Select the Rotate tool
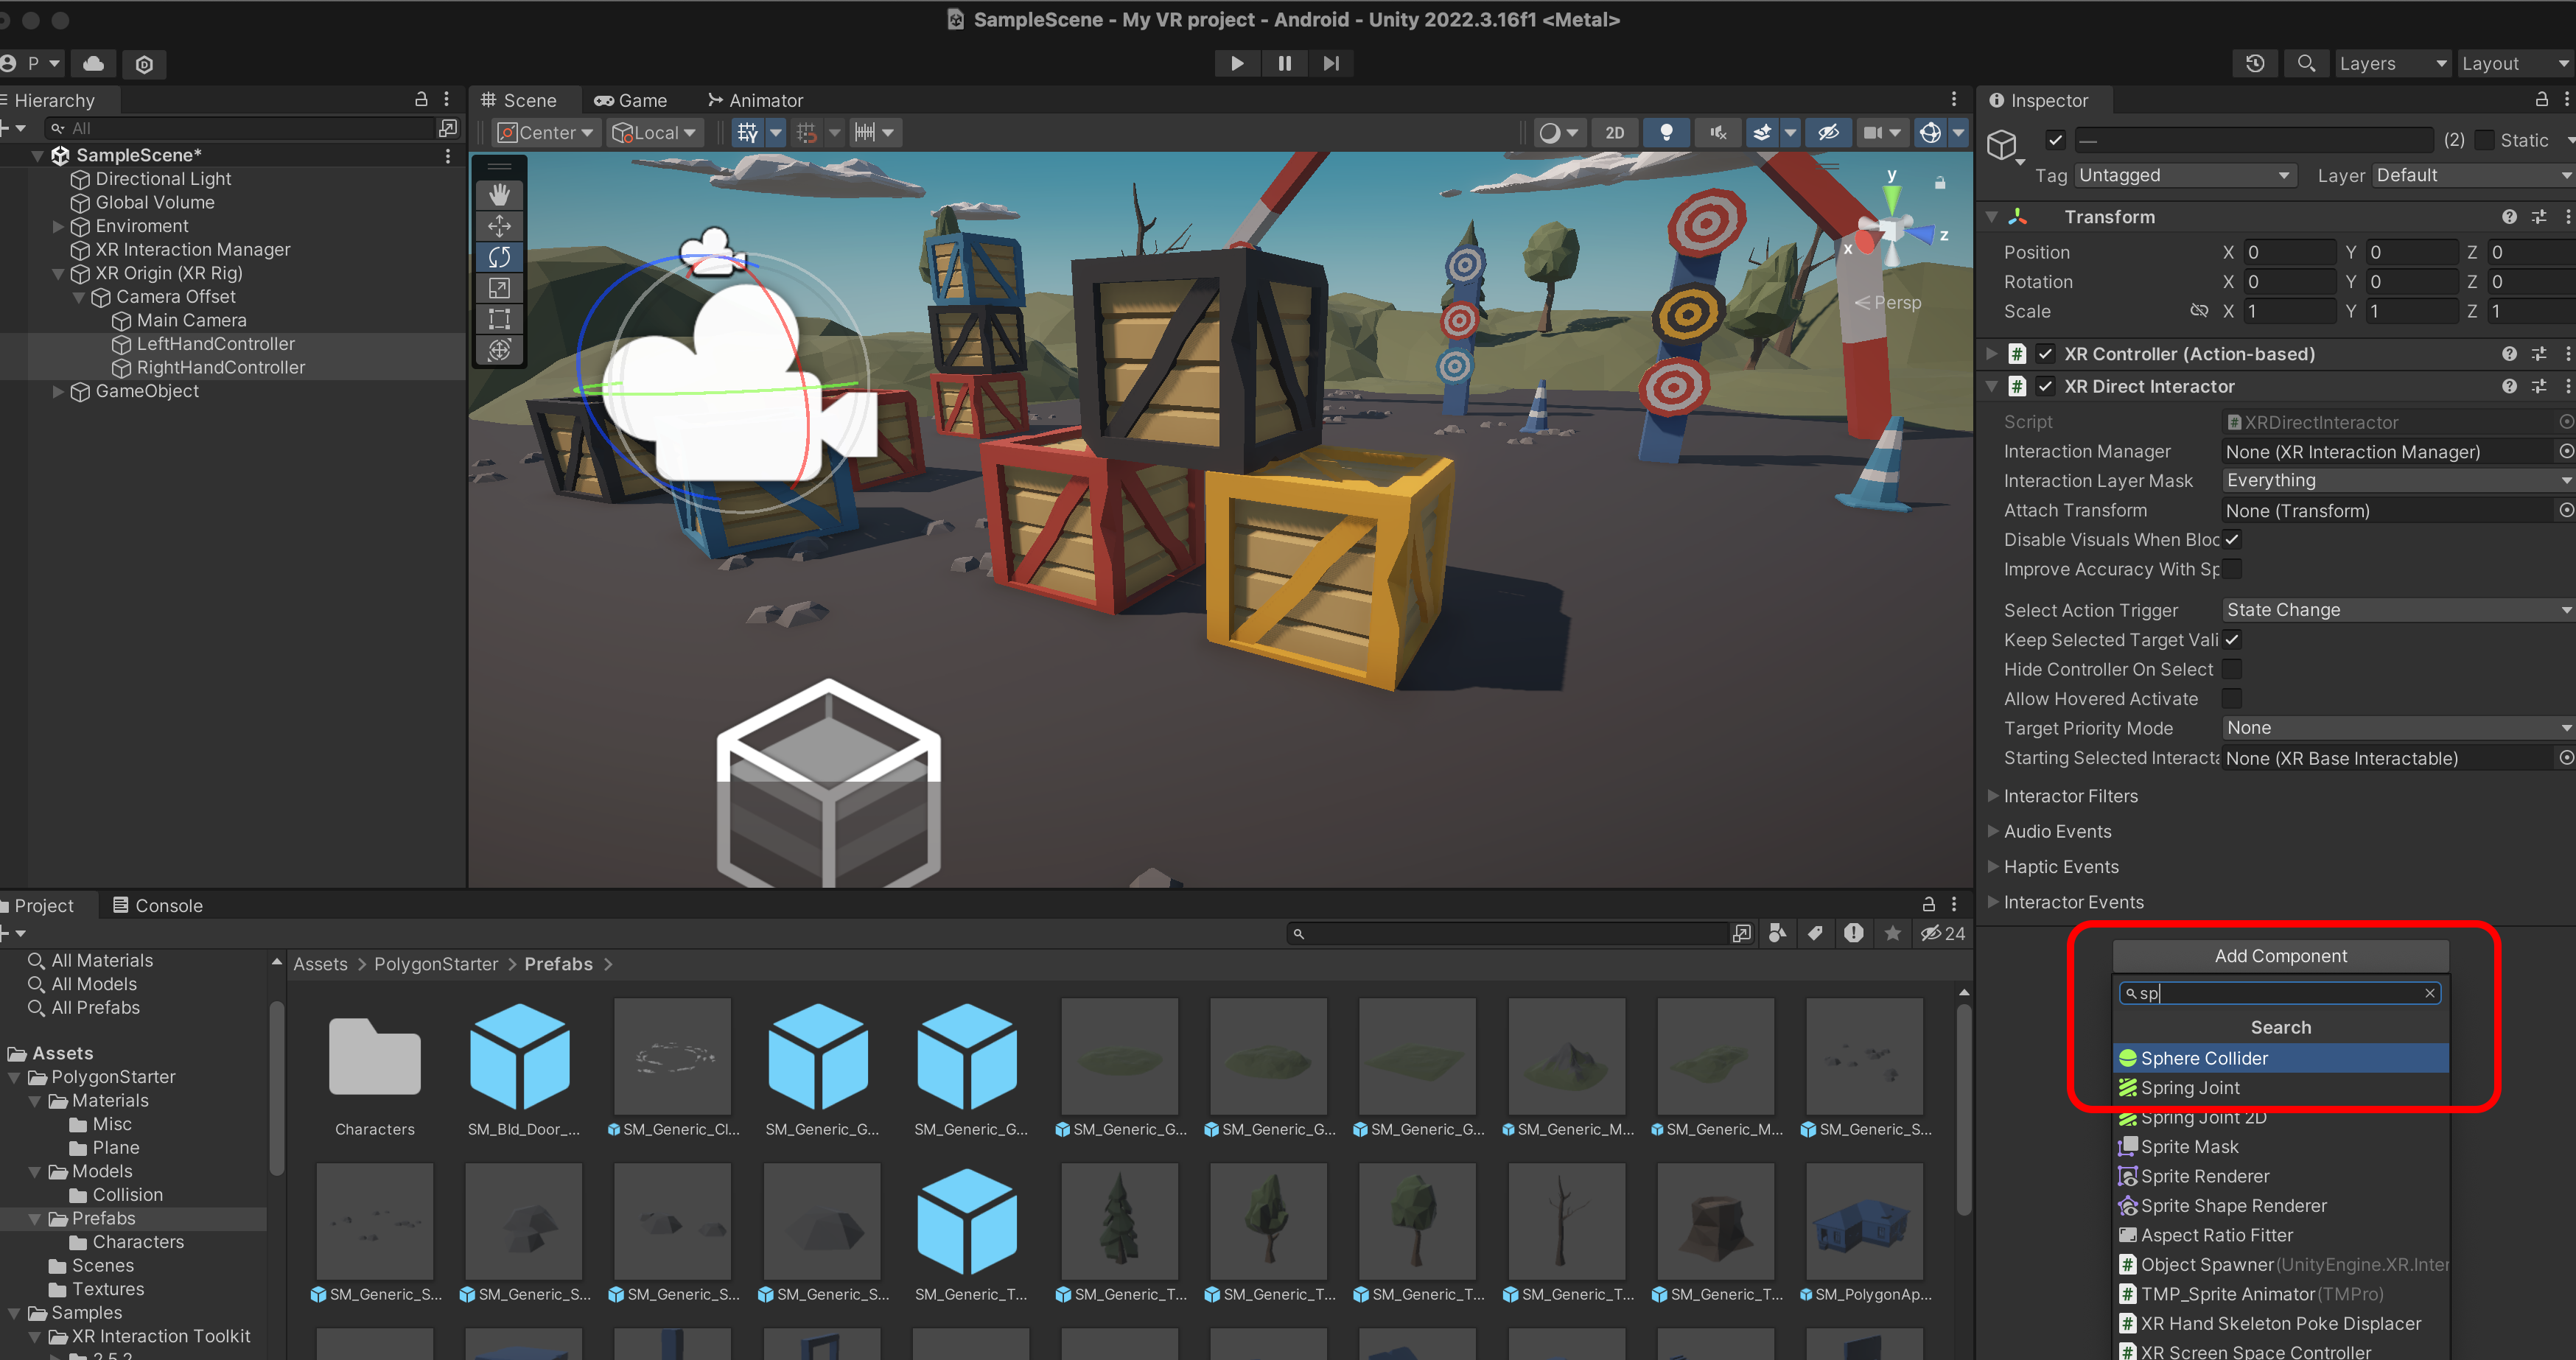Screen dimensions: 2576x1360 coord(499,257)
